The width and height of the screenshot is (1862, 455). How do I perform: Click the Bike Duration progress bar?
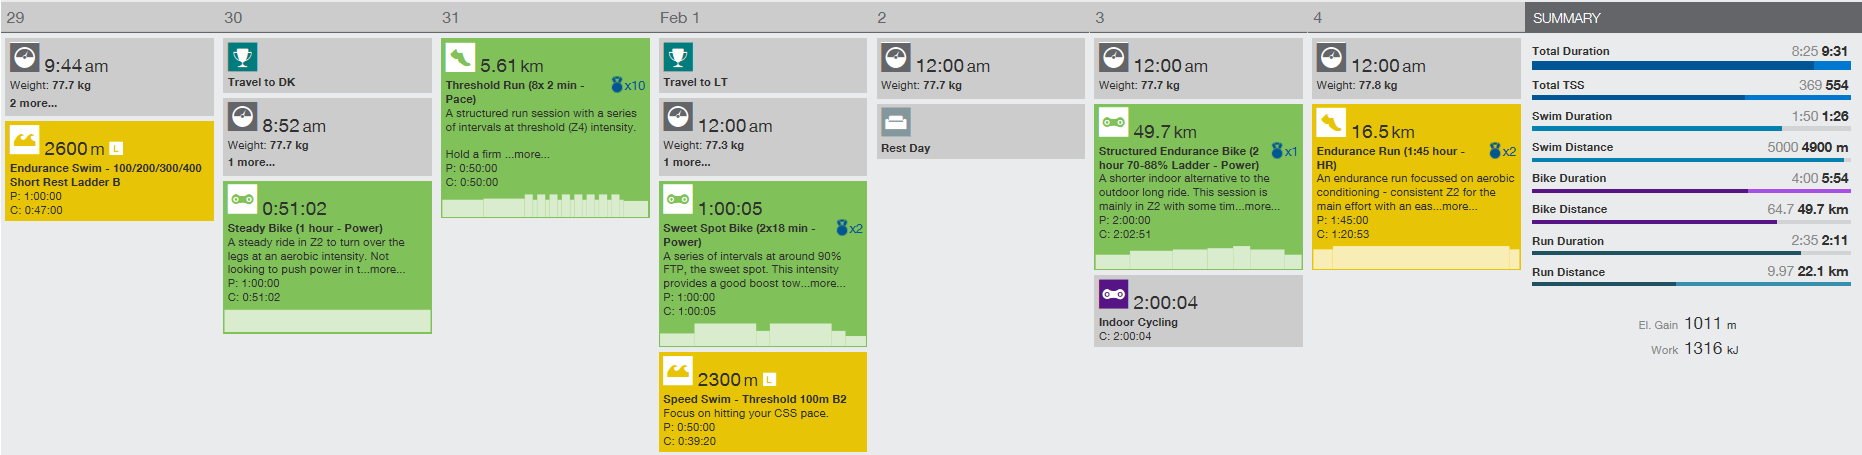(x=1689, y=191)
